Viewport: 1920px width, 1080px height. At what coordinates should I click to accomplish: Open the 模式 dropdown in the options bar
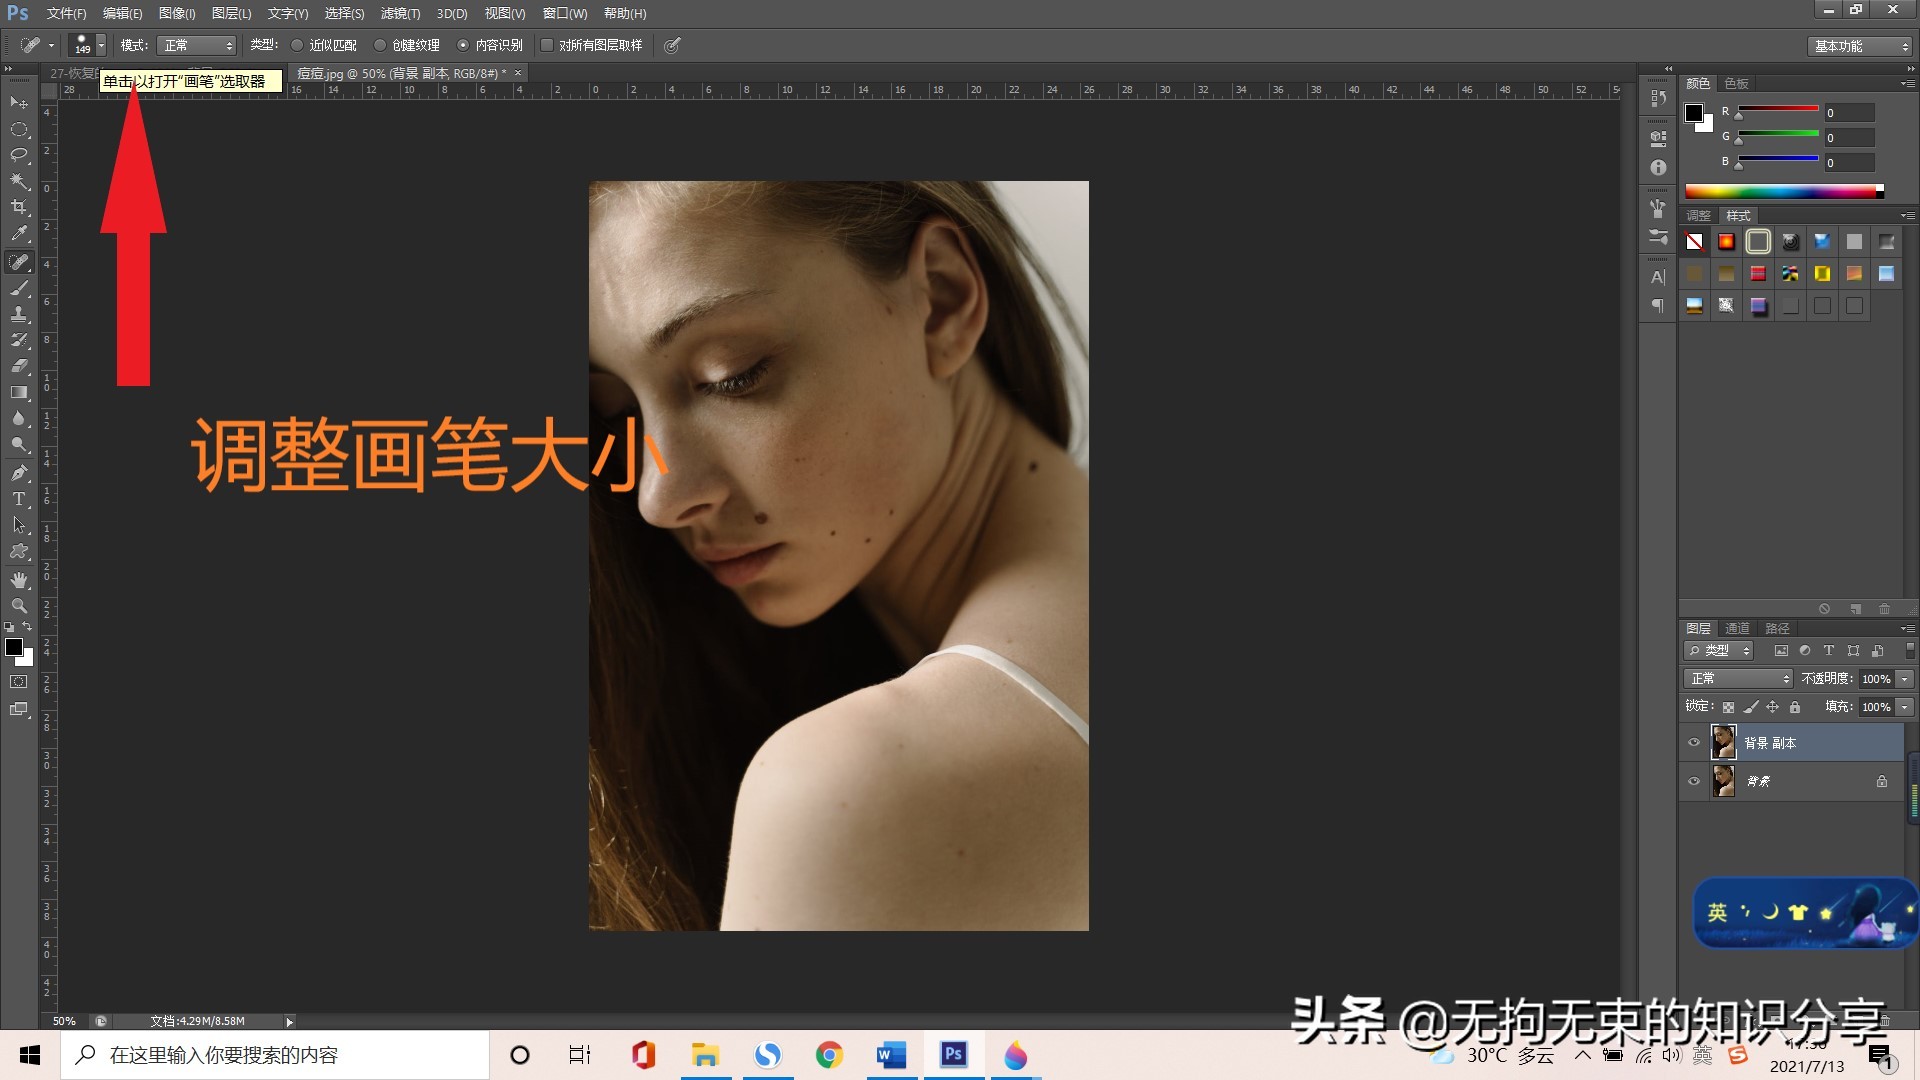click(x=197, y=45)
